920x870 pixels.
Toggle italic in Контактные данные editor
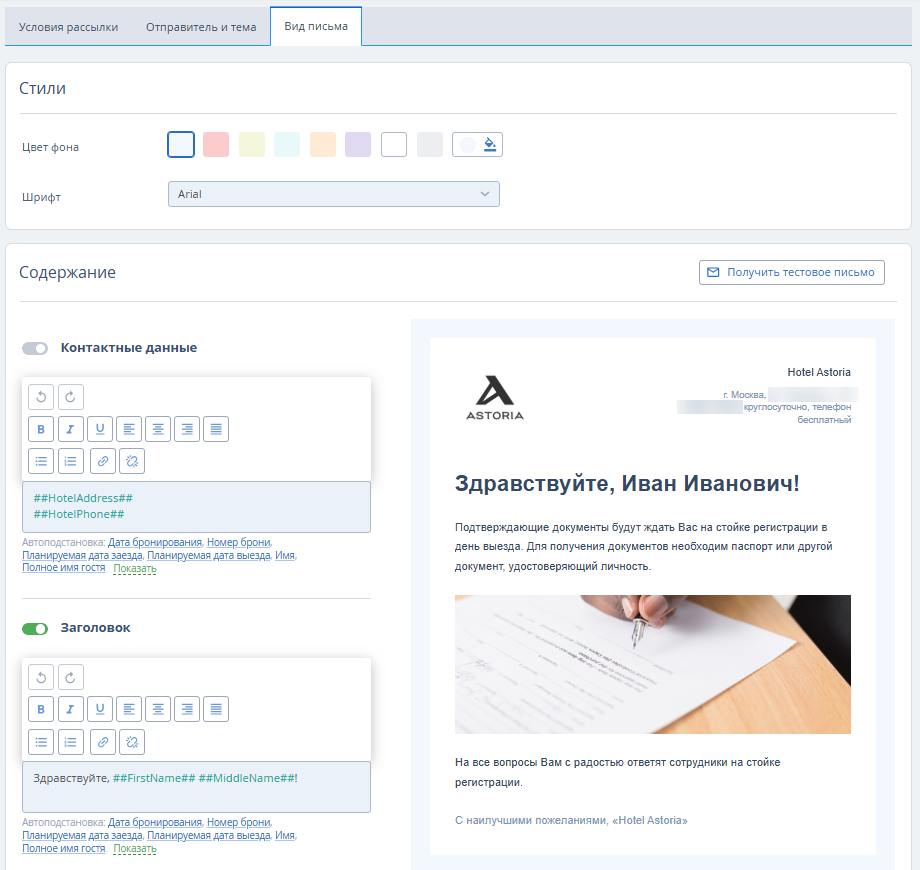point(70,429)
